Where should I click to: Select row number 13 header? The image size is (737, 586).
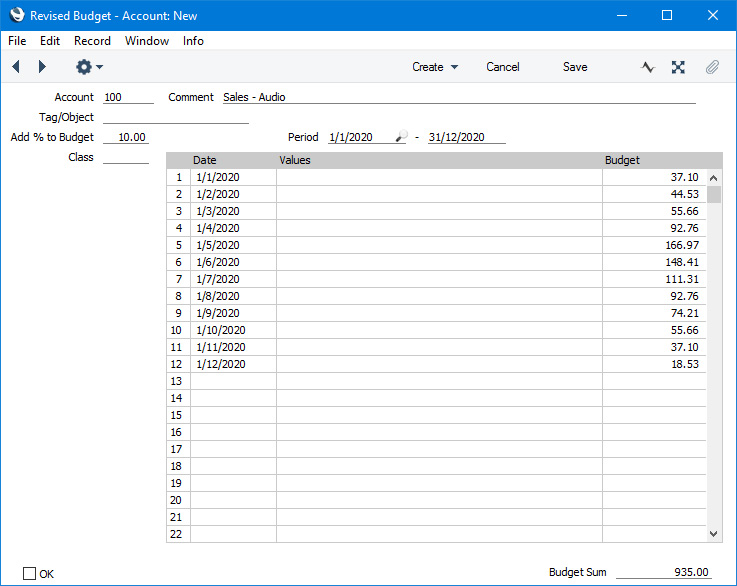179,381
